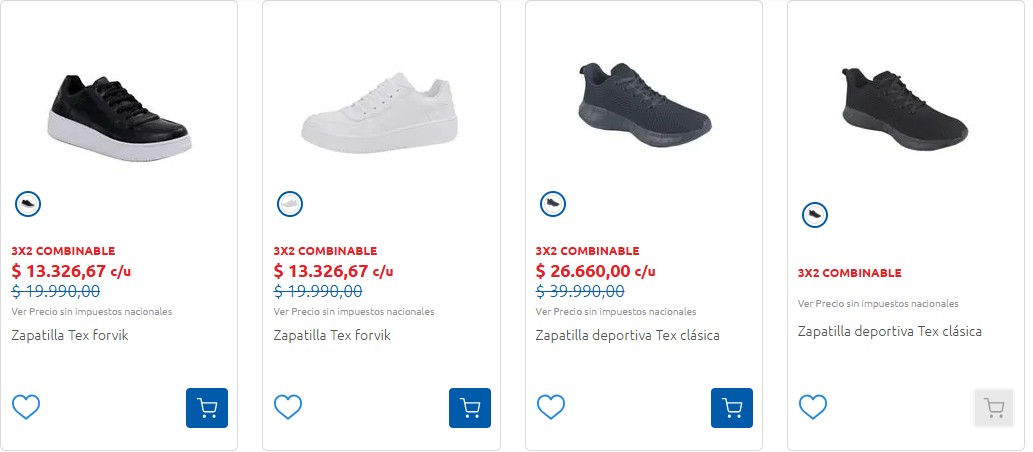Click disabled cart icon on last product

point(994,408)
